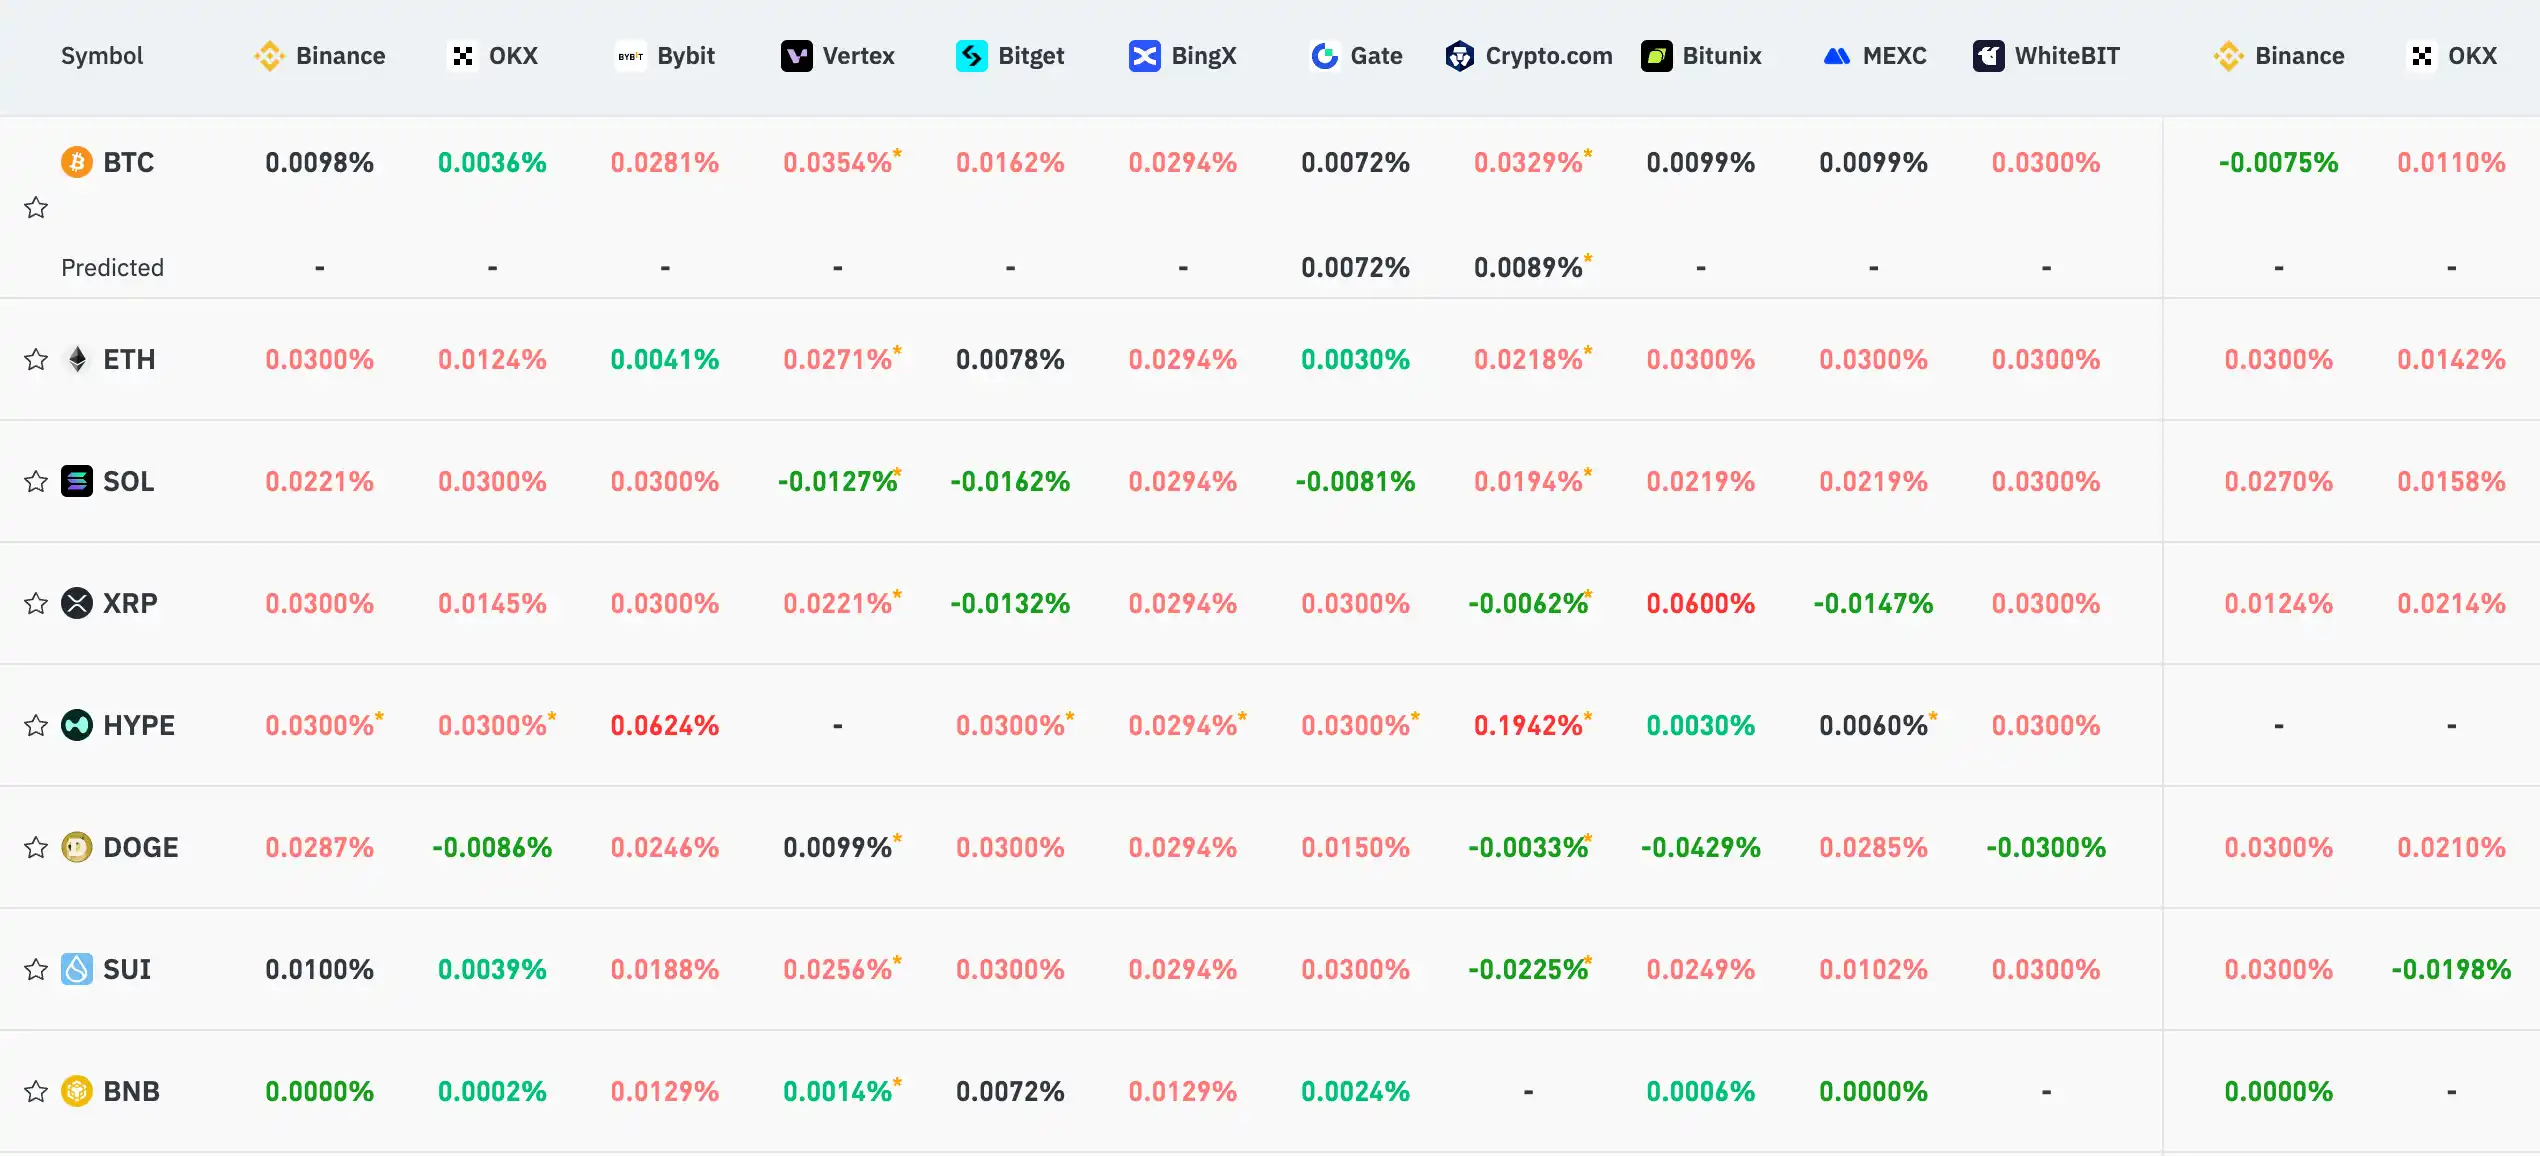
Task: Click the Crypto.com exchange logo
Action: pyautogui.click(x=1459, y=56)
